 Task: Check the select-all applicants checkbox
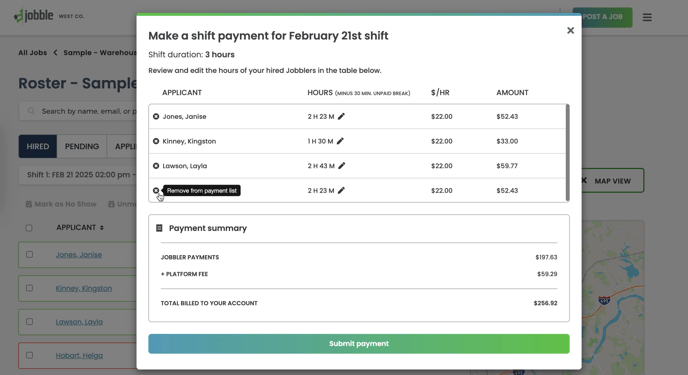29,228
